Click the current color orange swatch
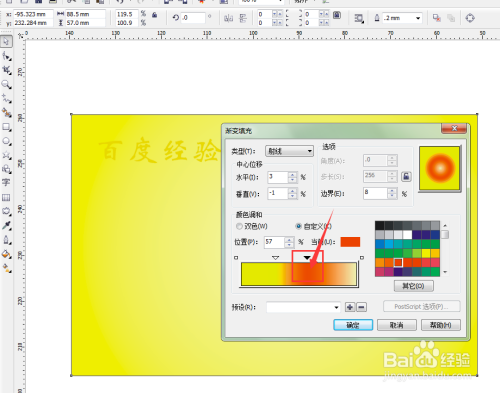The width and height of the screenshot is (500, 393). pos(350,242)
